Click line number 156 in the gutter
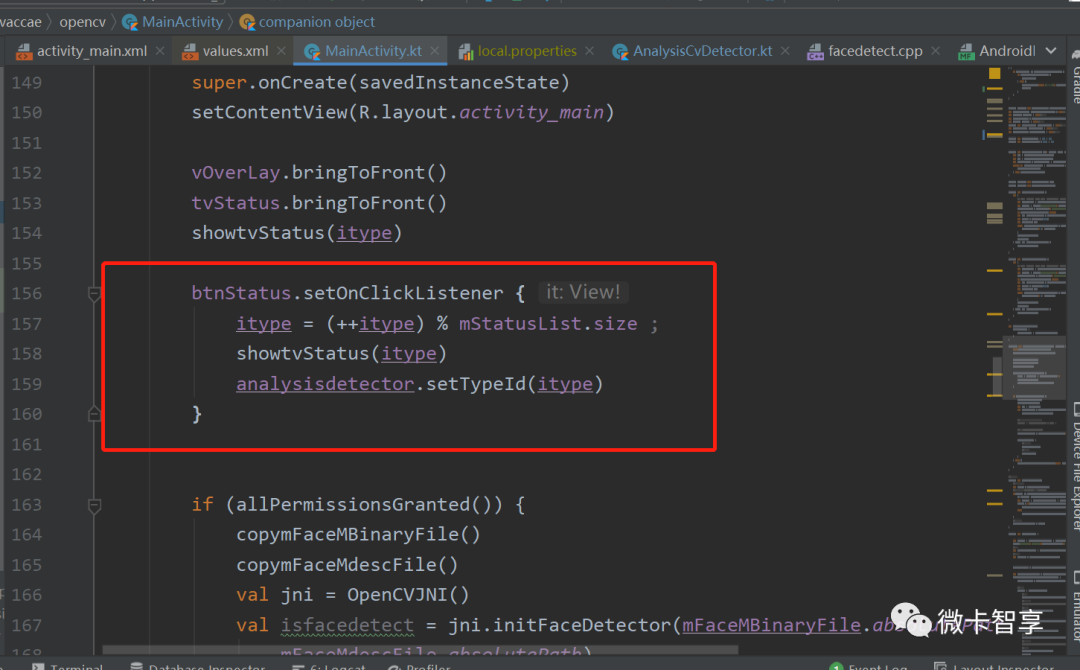The image size is (1080, 670). coord(27,293)
